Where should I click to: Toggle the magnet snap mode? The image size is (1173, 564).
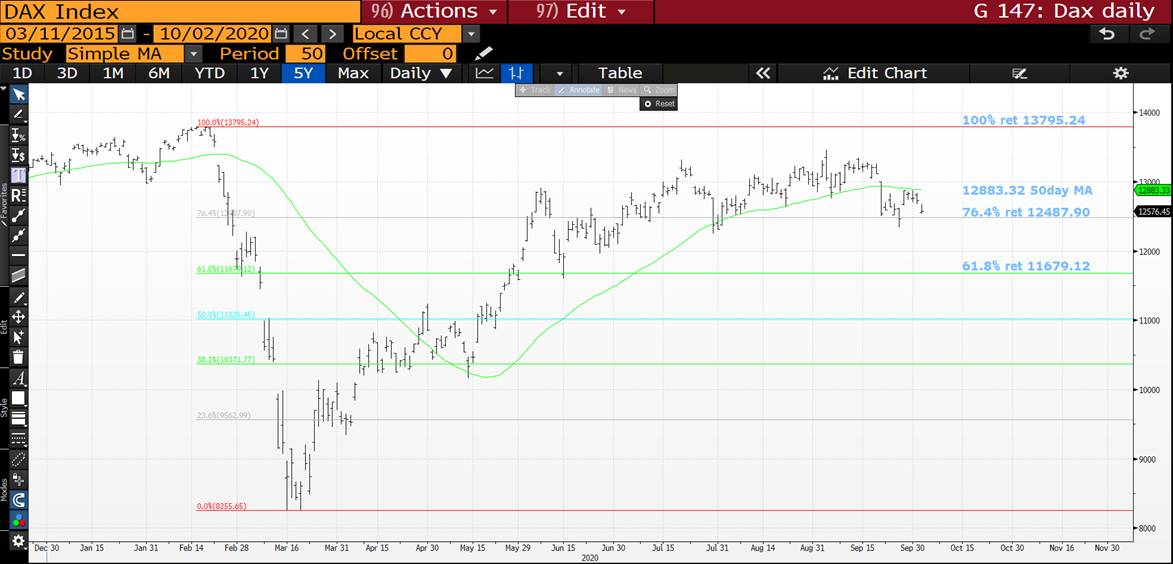pyautogui.click(x=19, y=500)
